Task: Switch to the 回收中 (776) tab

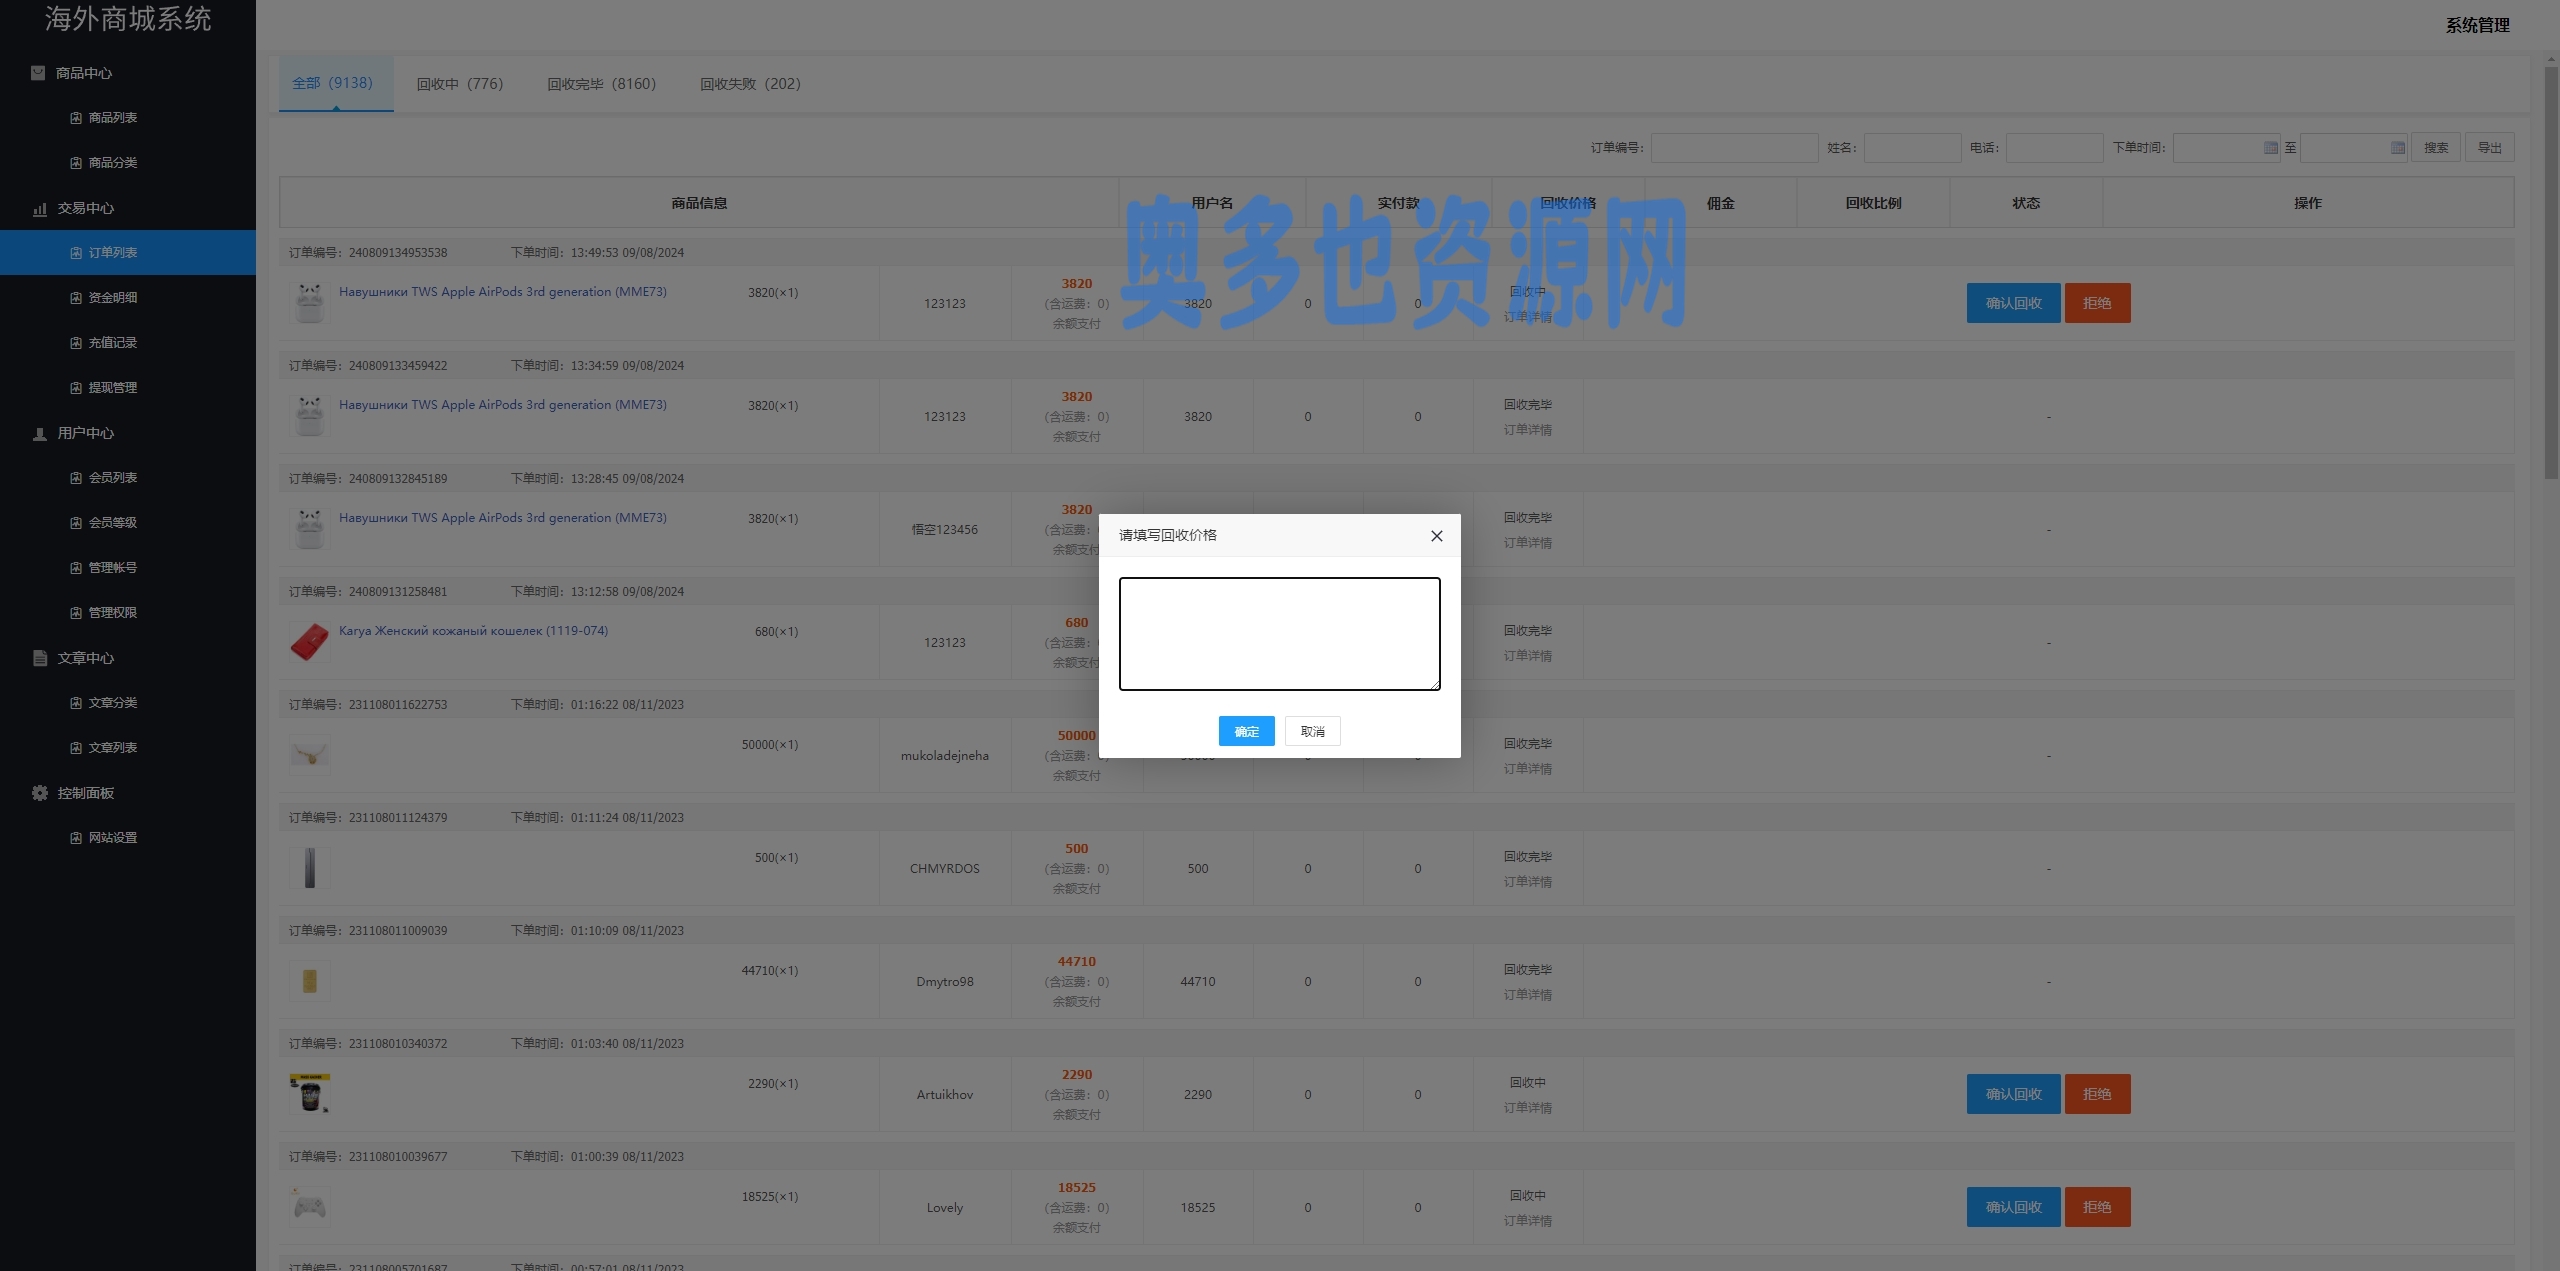Action: click(460, 84)
